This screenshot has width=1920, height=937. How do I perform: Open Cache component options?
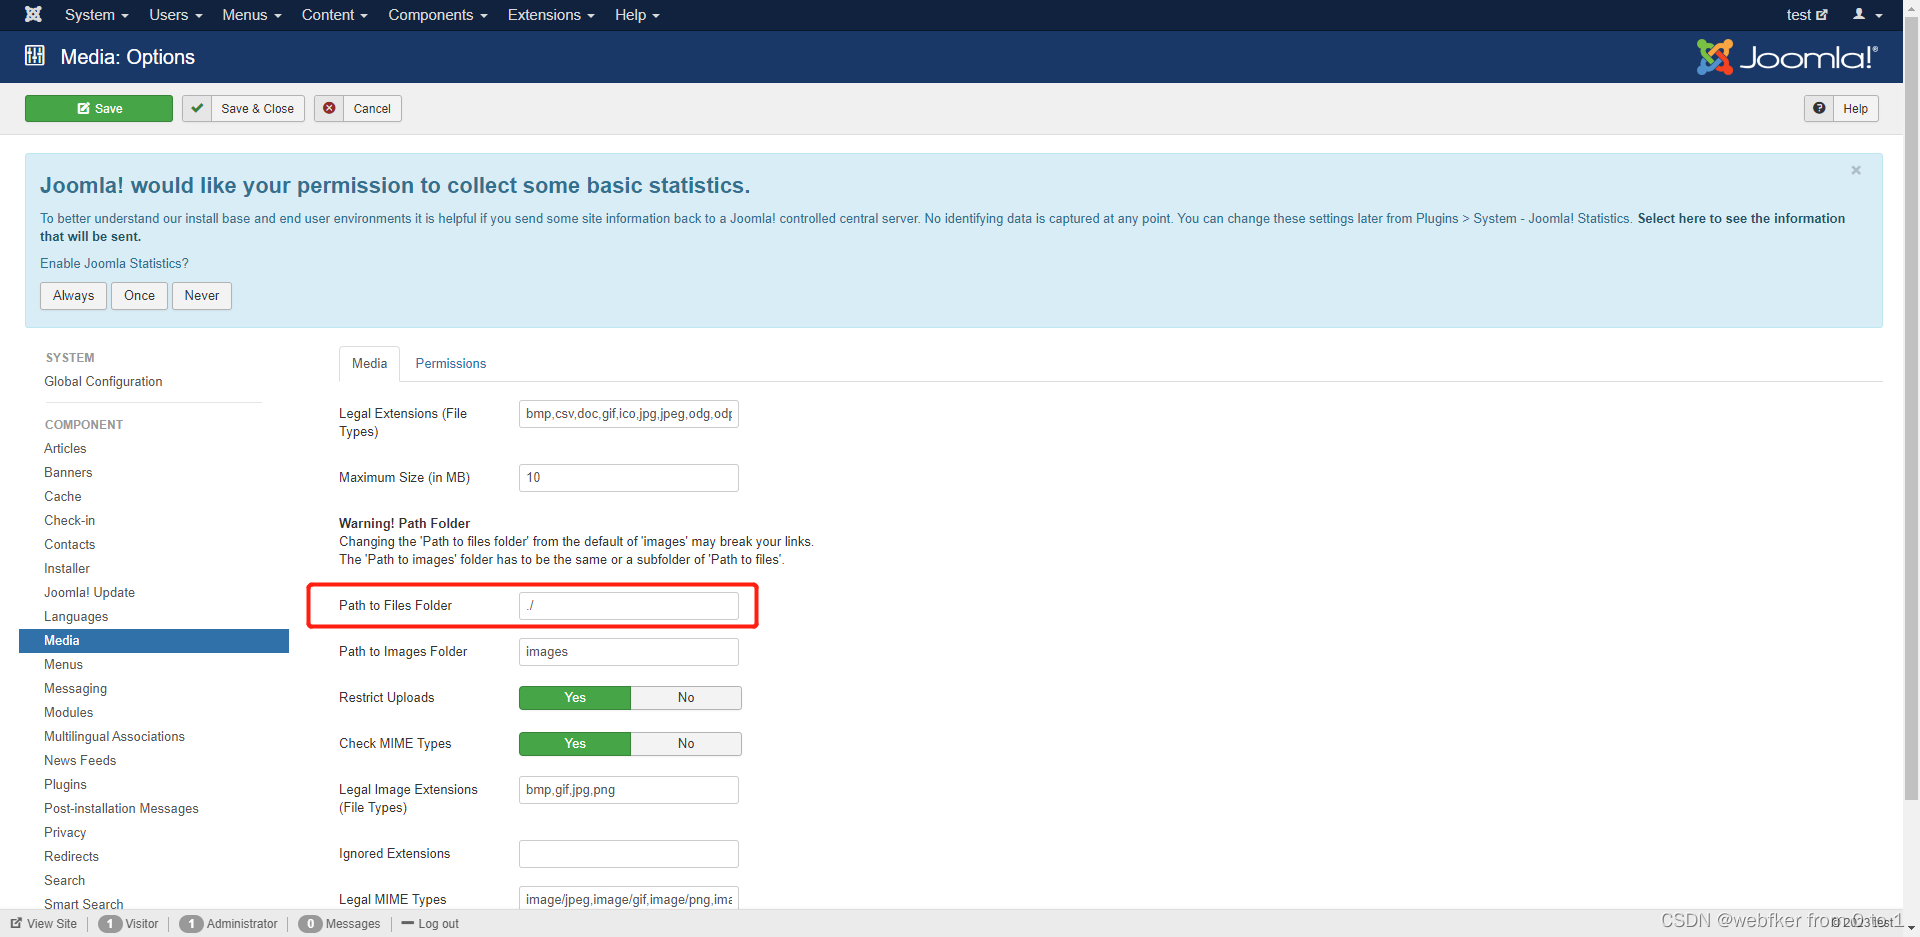pyautogui.click(x=63, y=497)
